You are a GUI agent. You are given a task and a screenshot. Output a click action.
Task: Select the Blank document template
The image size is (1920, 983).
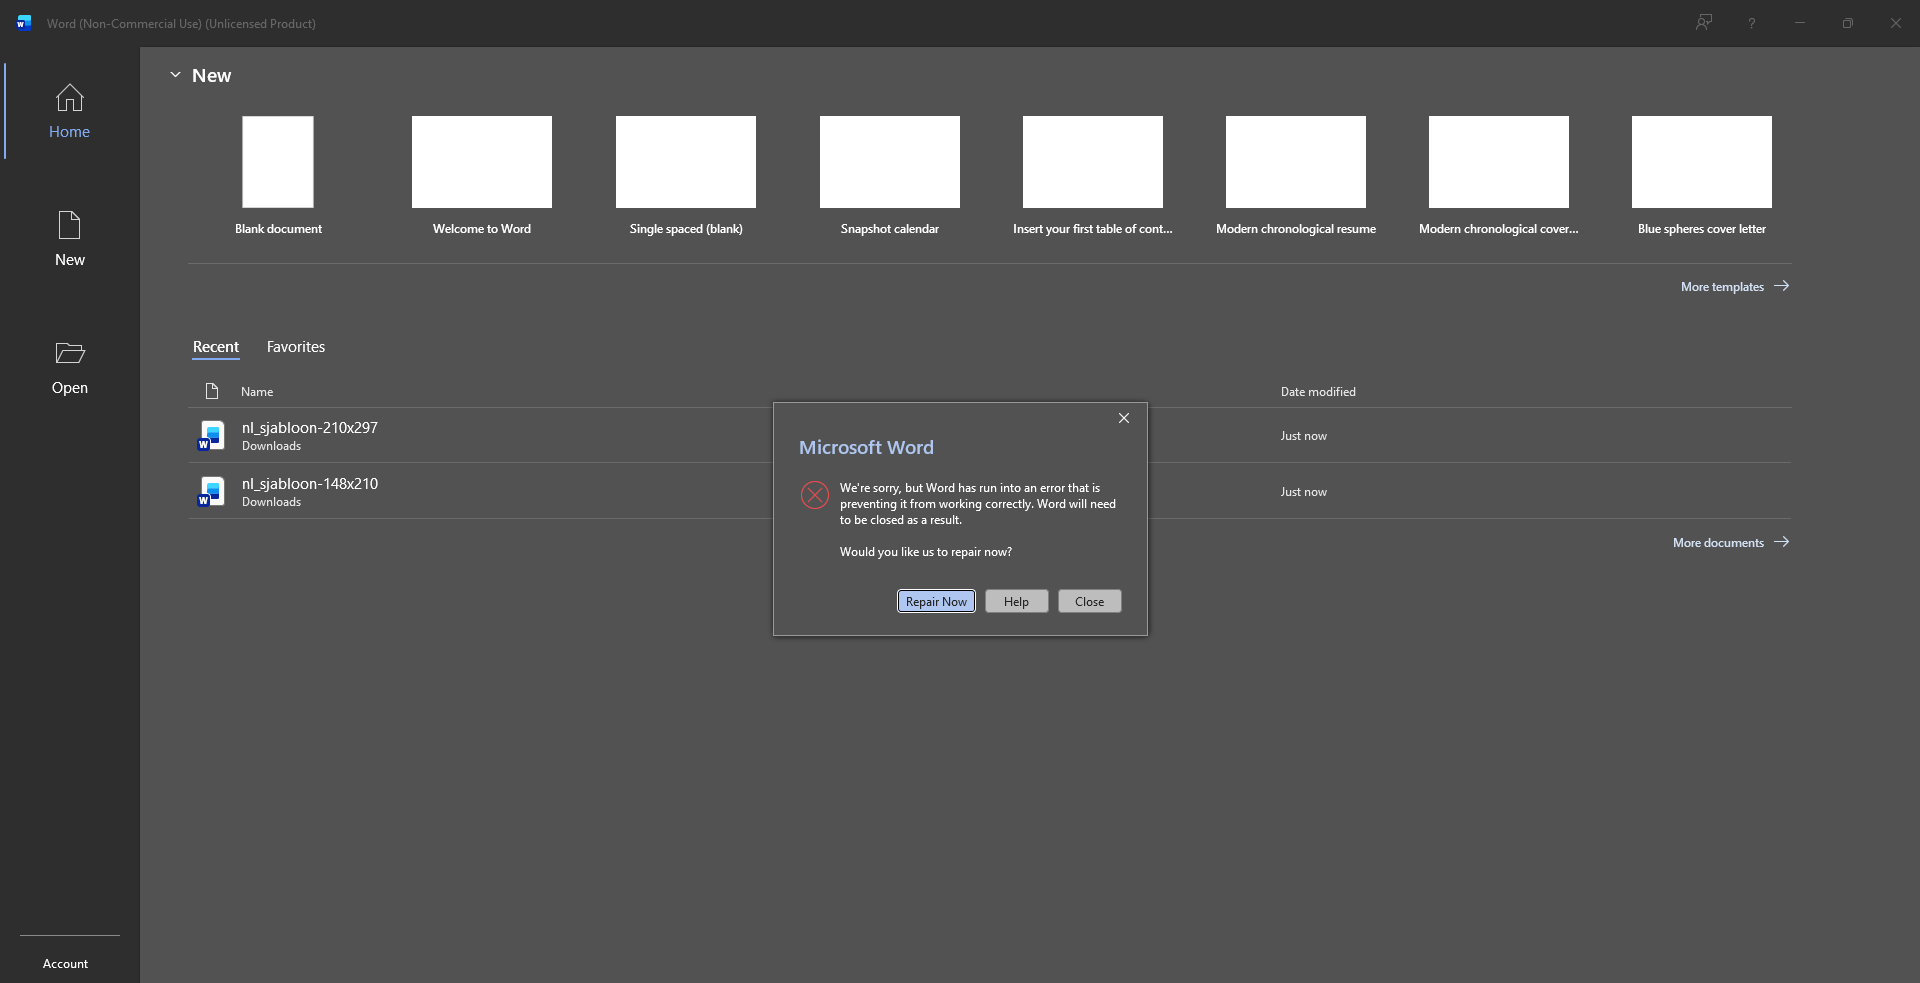pos(277,161)
